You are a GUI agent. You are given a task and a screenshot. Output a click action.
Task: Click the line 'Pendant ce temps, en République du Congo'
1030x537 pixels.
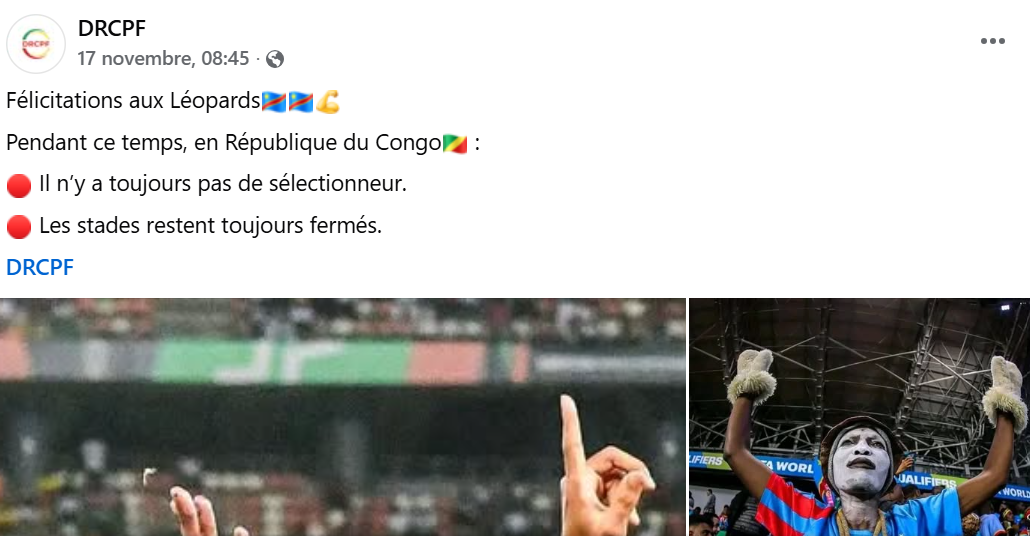[223, 143]
